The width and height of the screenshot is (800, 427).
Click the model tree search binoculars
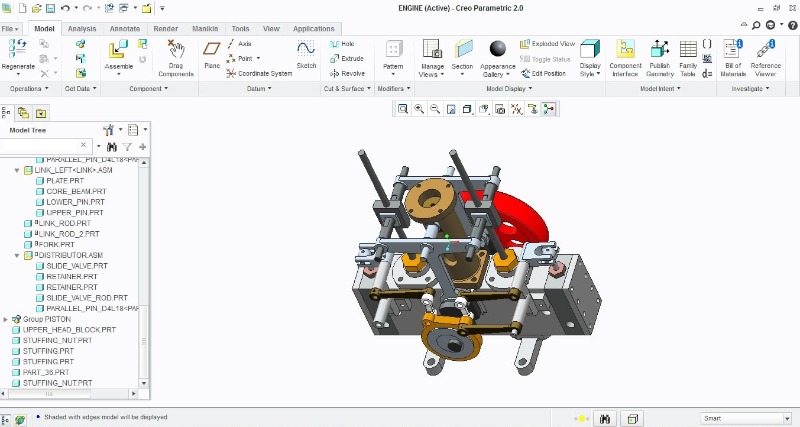[112, 147]
